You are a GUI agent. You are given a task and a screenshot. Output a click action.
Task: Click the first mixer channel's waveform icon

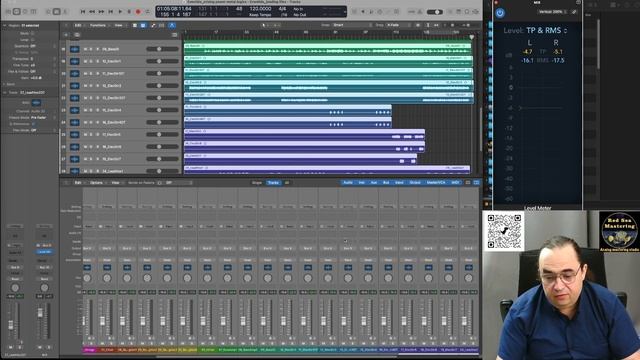point(87,267)
